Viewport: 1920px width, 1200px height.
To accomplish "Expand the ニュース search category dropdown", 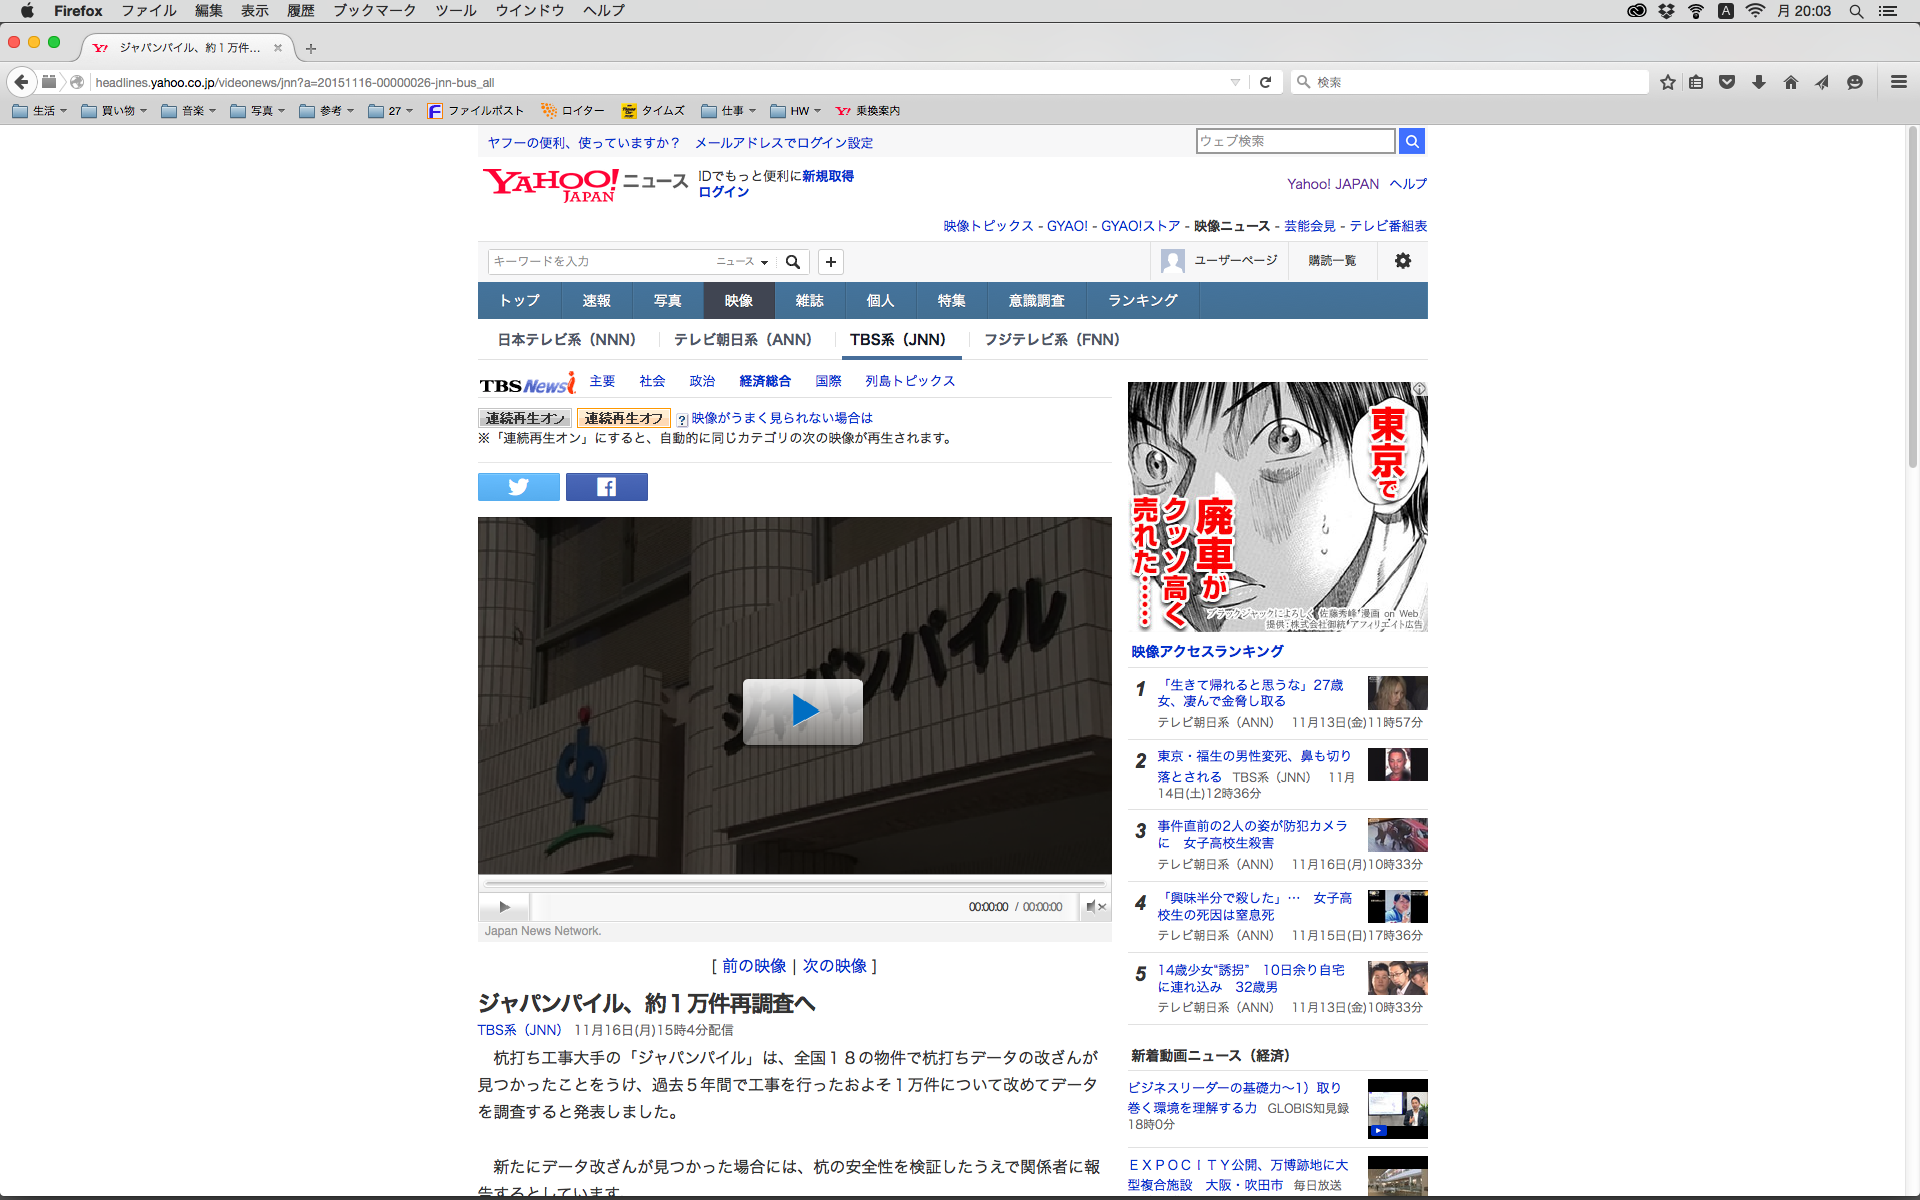I will (742, 262).
